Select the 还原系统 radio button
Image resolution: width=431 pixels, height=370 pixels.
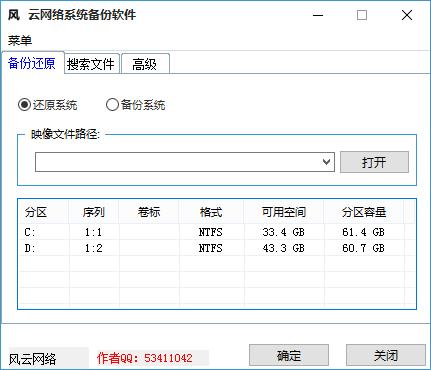(x=48, y=105)
